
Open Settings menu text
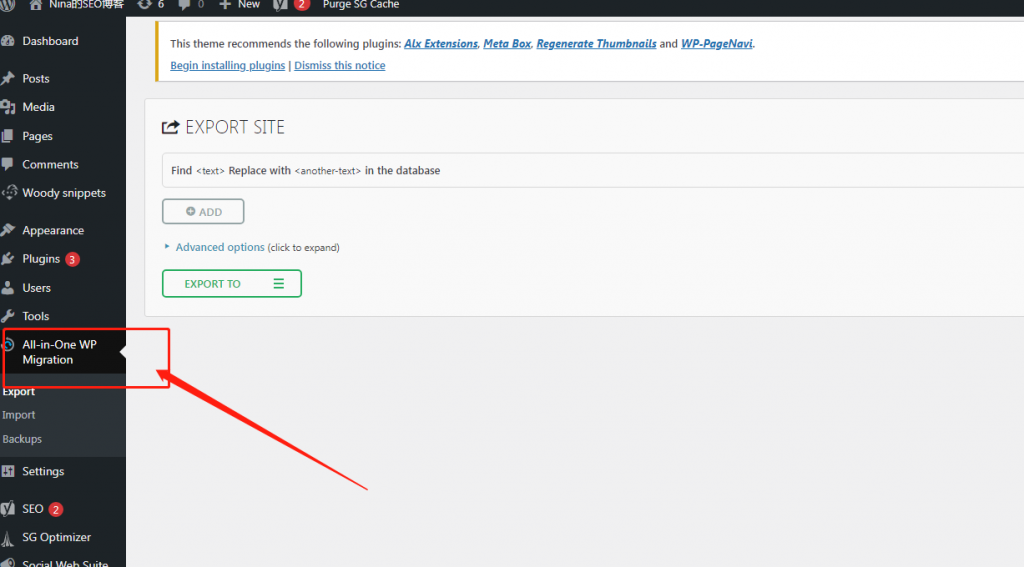pos(43,471)
